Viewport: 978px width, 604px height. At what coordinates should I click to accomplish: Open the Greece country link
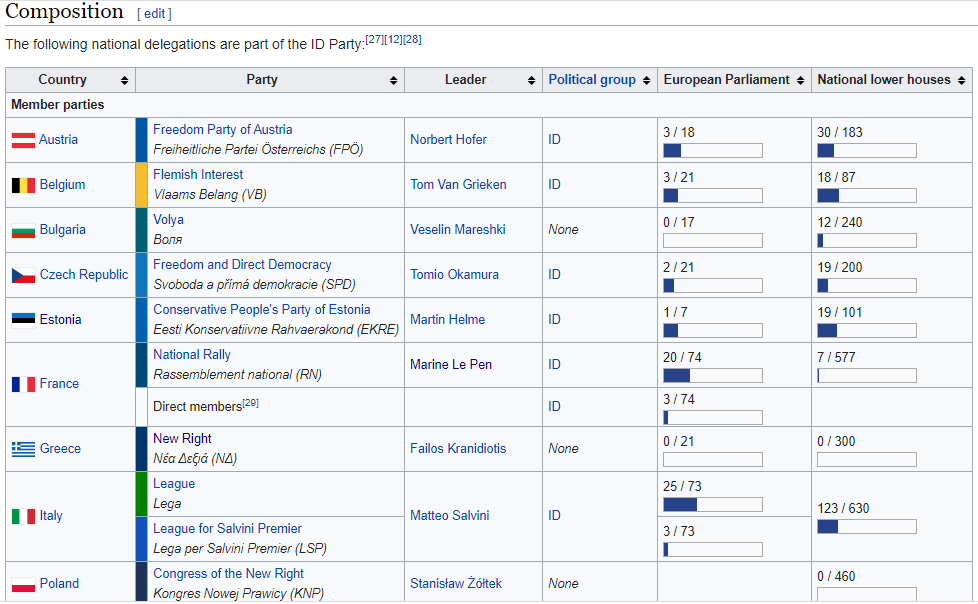[x=60, y=449]
